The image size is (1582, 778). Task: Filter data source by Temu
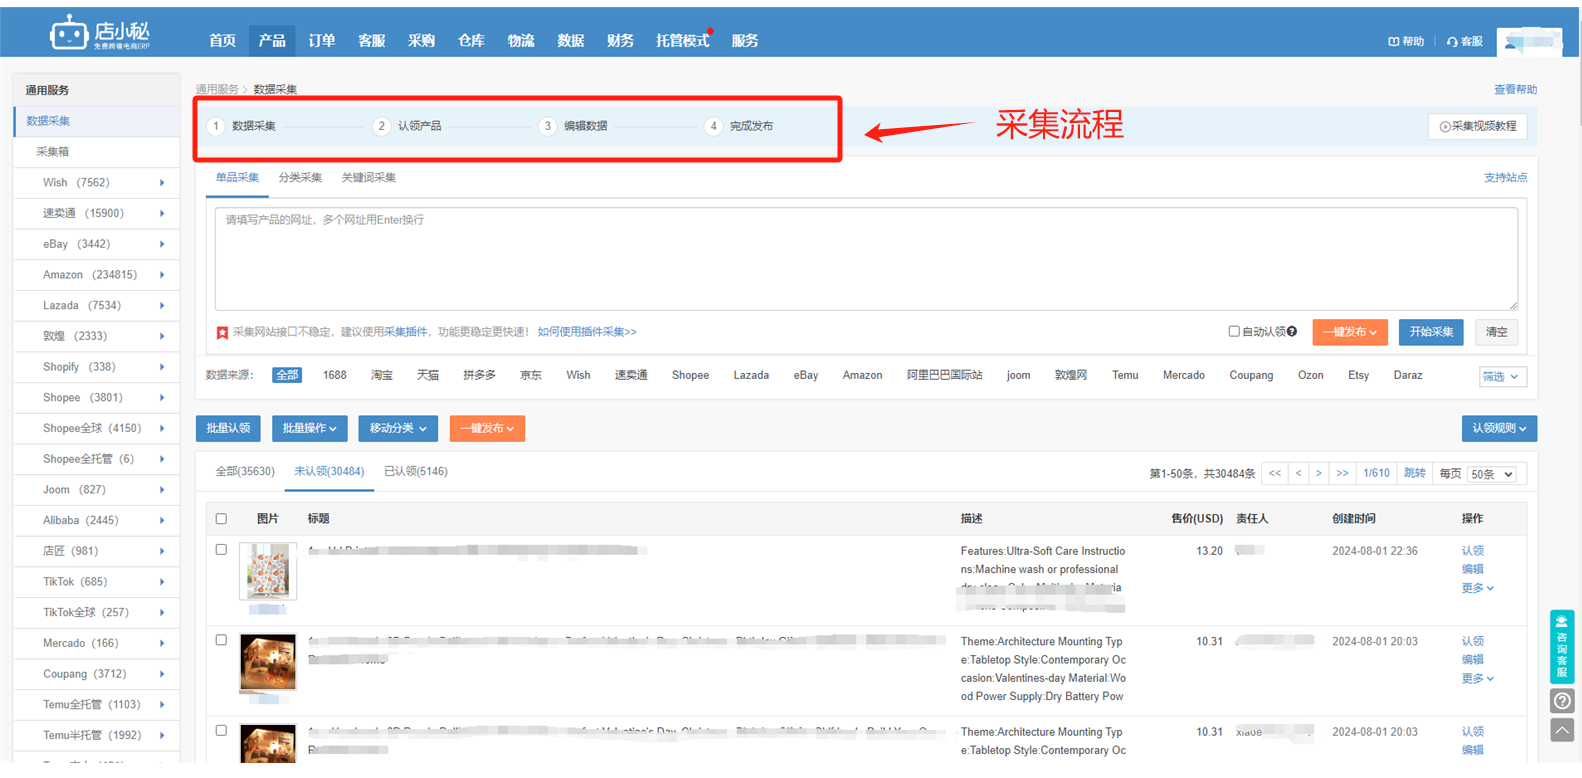[1125, 376]
